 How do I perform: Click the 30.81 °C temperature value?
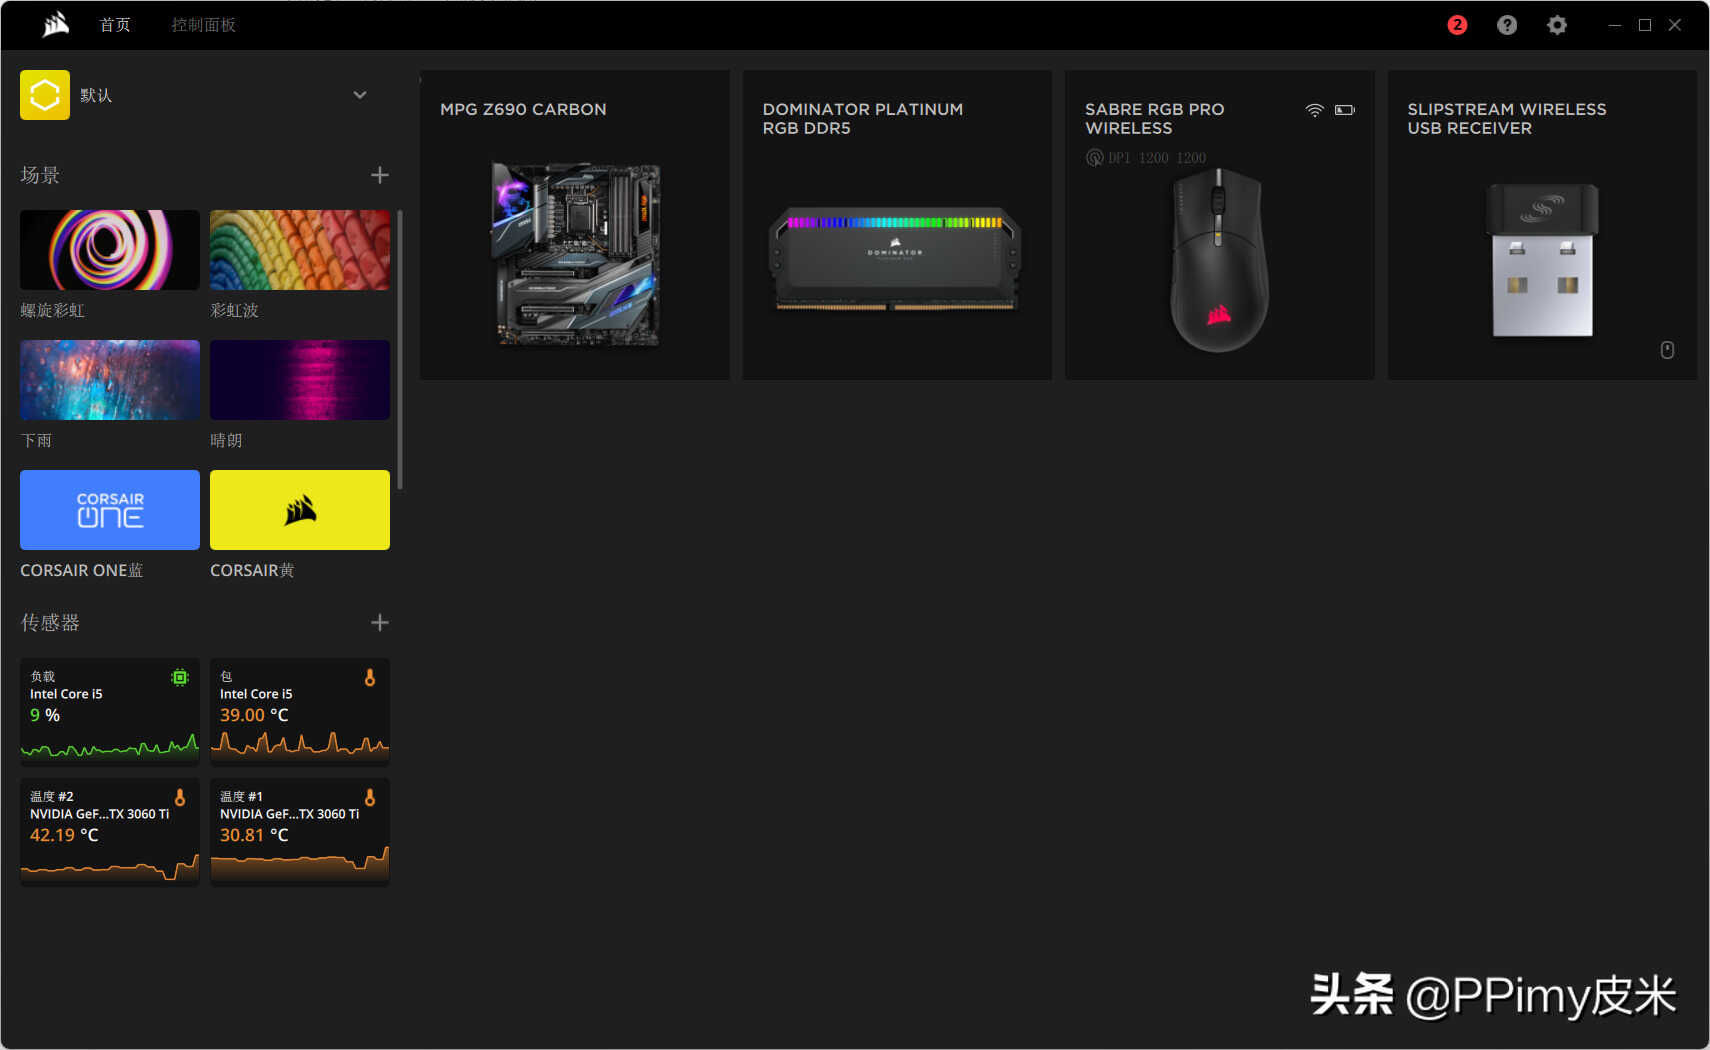pos(254,836)
